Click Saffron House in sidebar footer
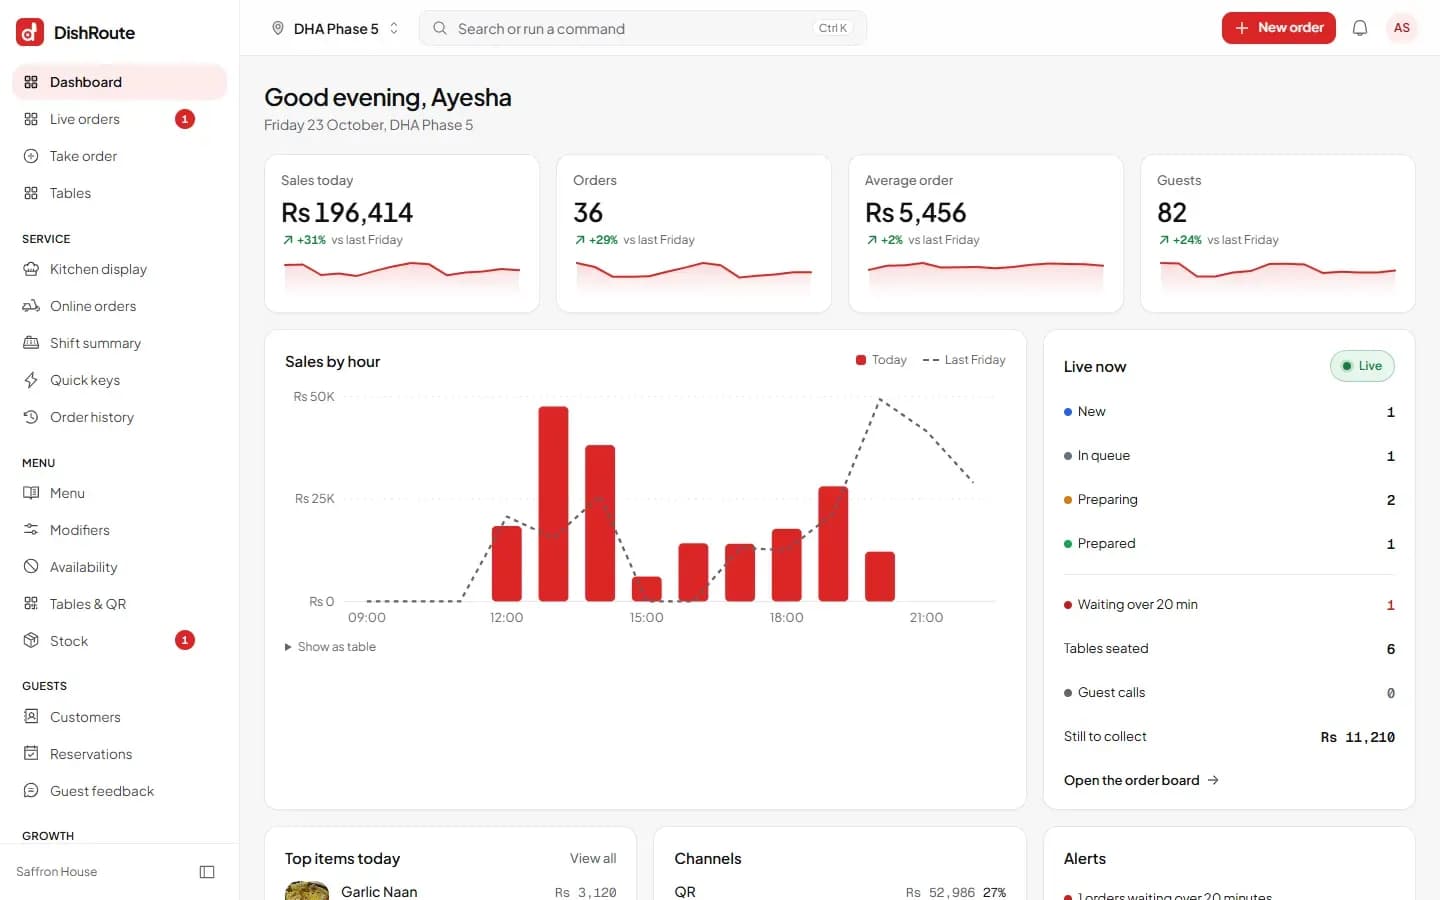The image size is (1440, 900). (x=57, y=872)
